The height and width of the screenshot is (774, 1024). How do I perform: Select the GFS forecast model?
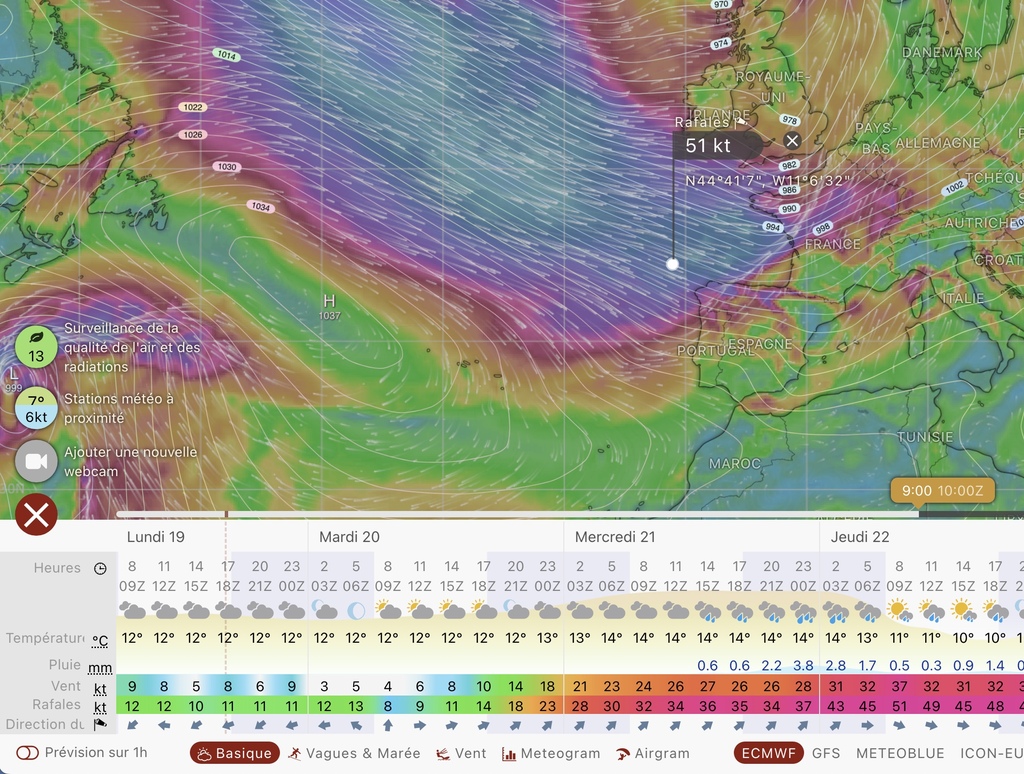(x=826, y=753)
